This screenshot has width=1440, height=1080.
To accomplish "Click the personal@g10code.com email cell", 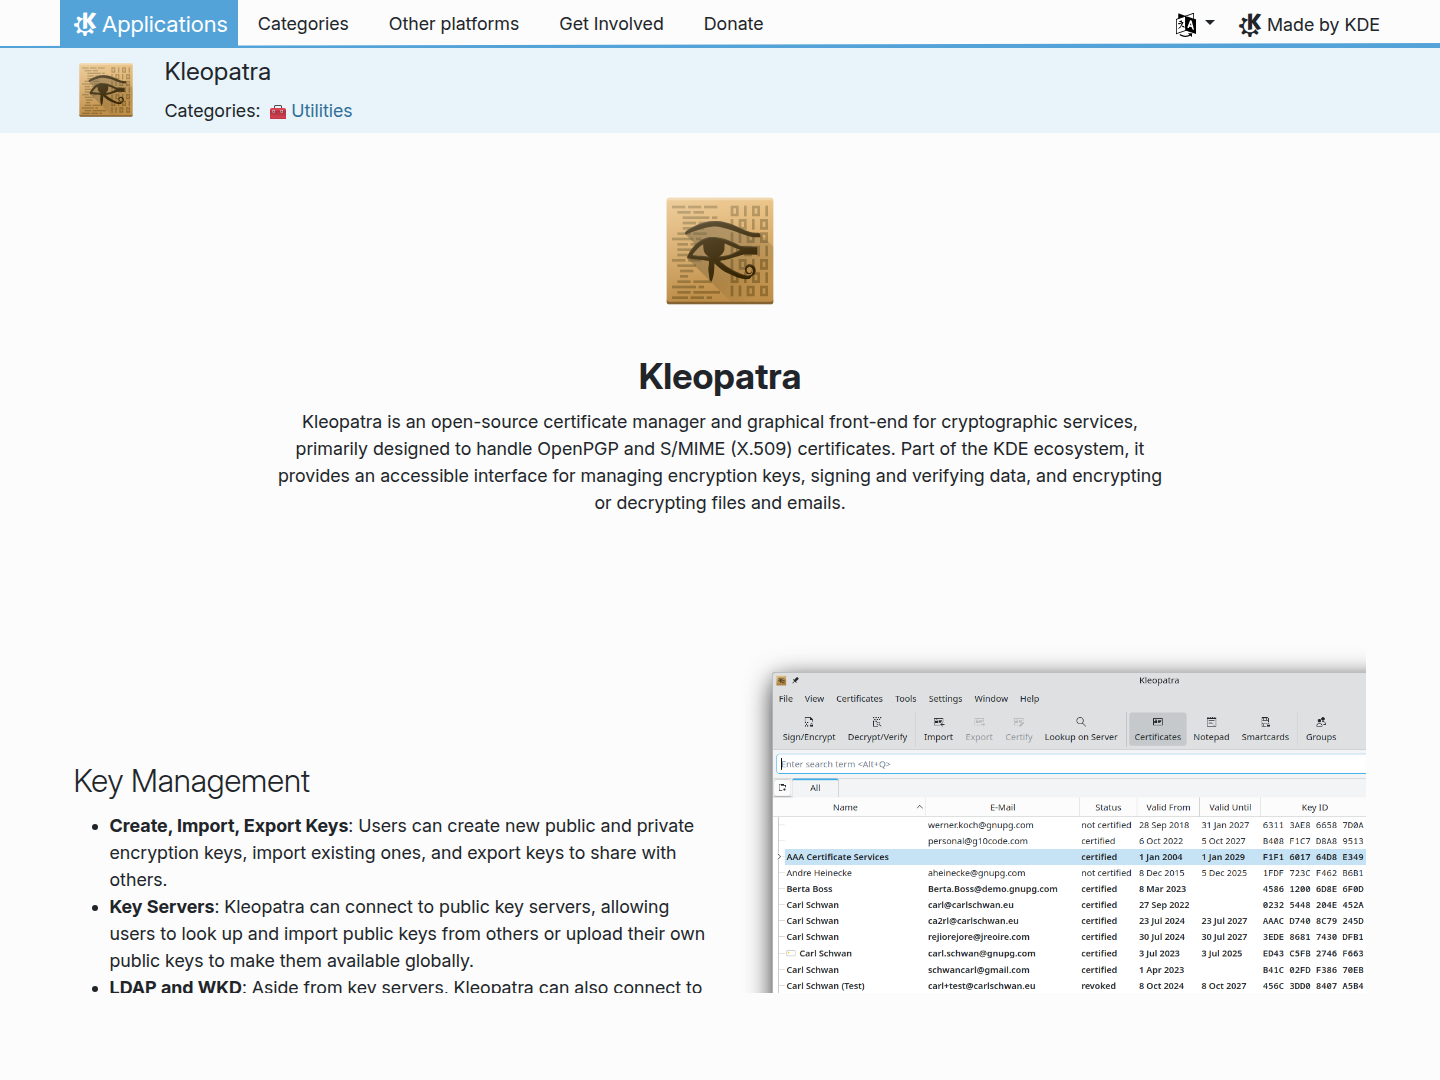I will point(978,841).
